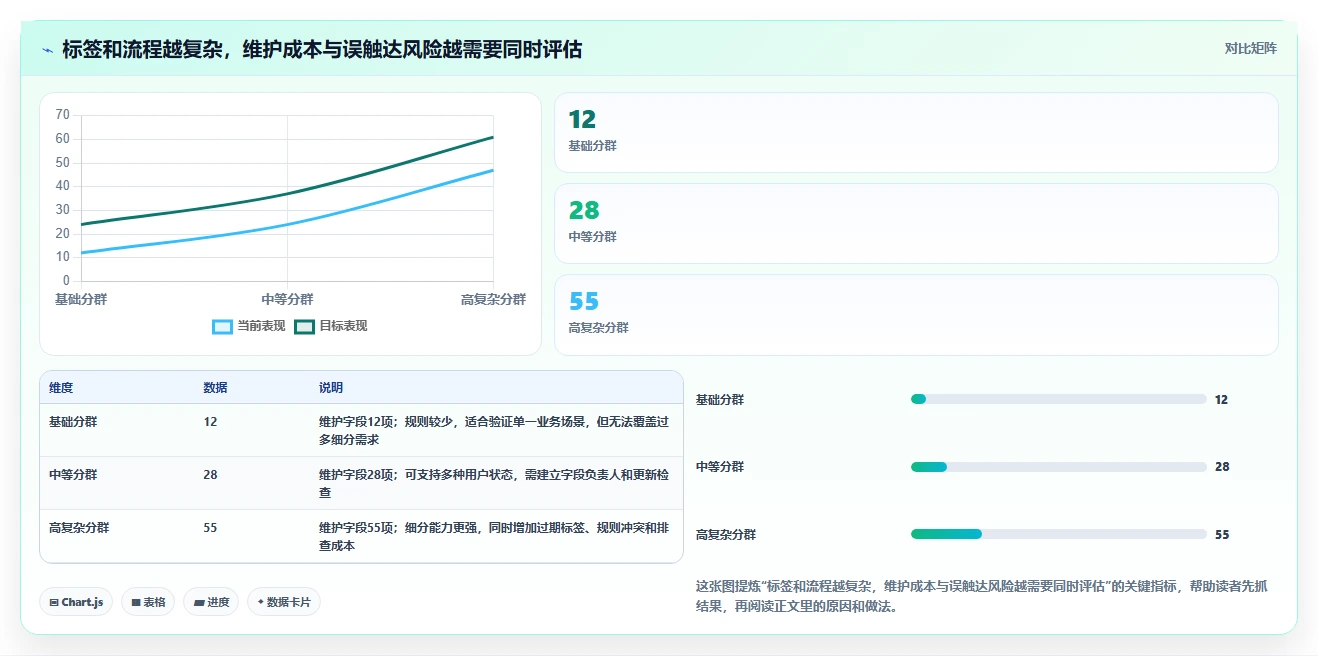1318x656 pixels.
Task: Click the 数据 column header
Action: pyautogui.click(x=215, y=388)
